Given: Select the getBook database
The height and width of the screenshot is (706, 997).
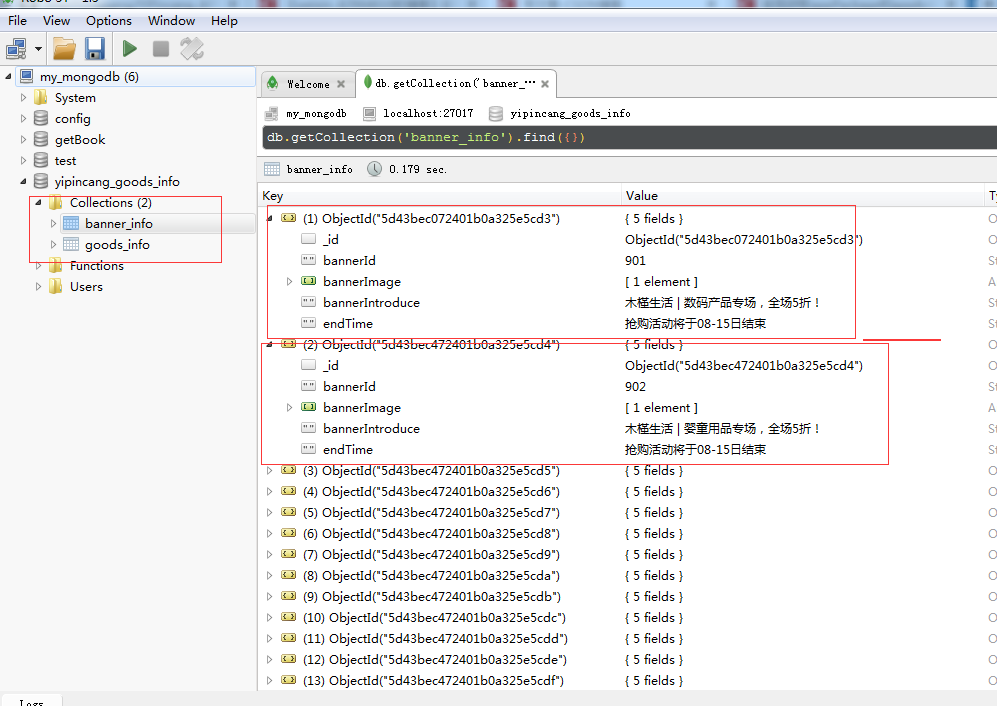Looking at the screenshot, I should pyautogui.click(x=80, y=139).
